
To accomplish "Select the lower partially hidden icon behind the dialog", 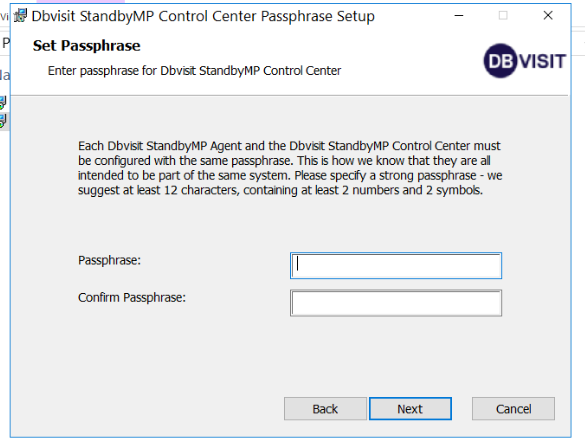I will (x=3, y=121).
